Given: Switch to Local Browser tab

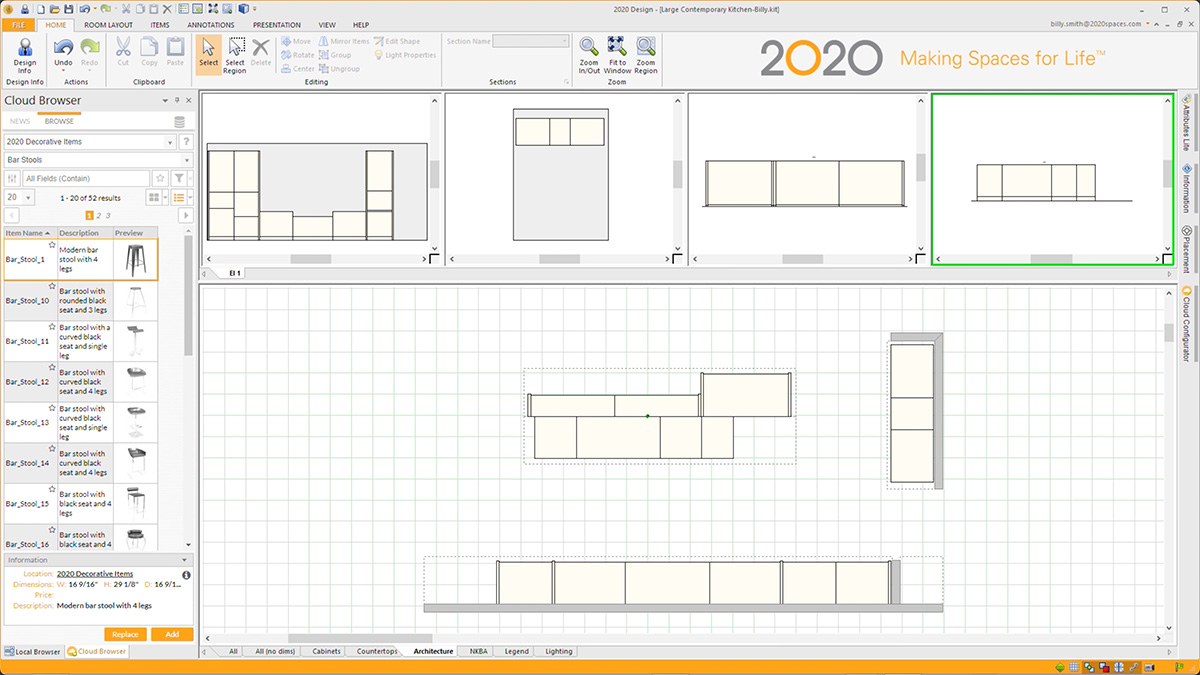Looking at the screenshot, I should pos(33,651).
